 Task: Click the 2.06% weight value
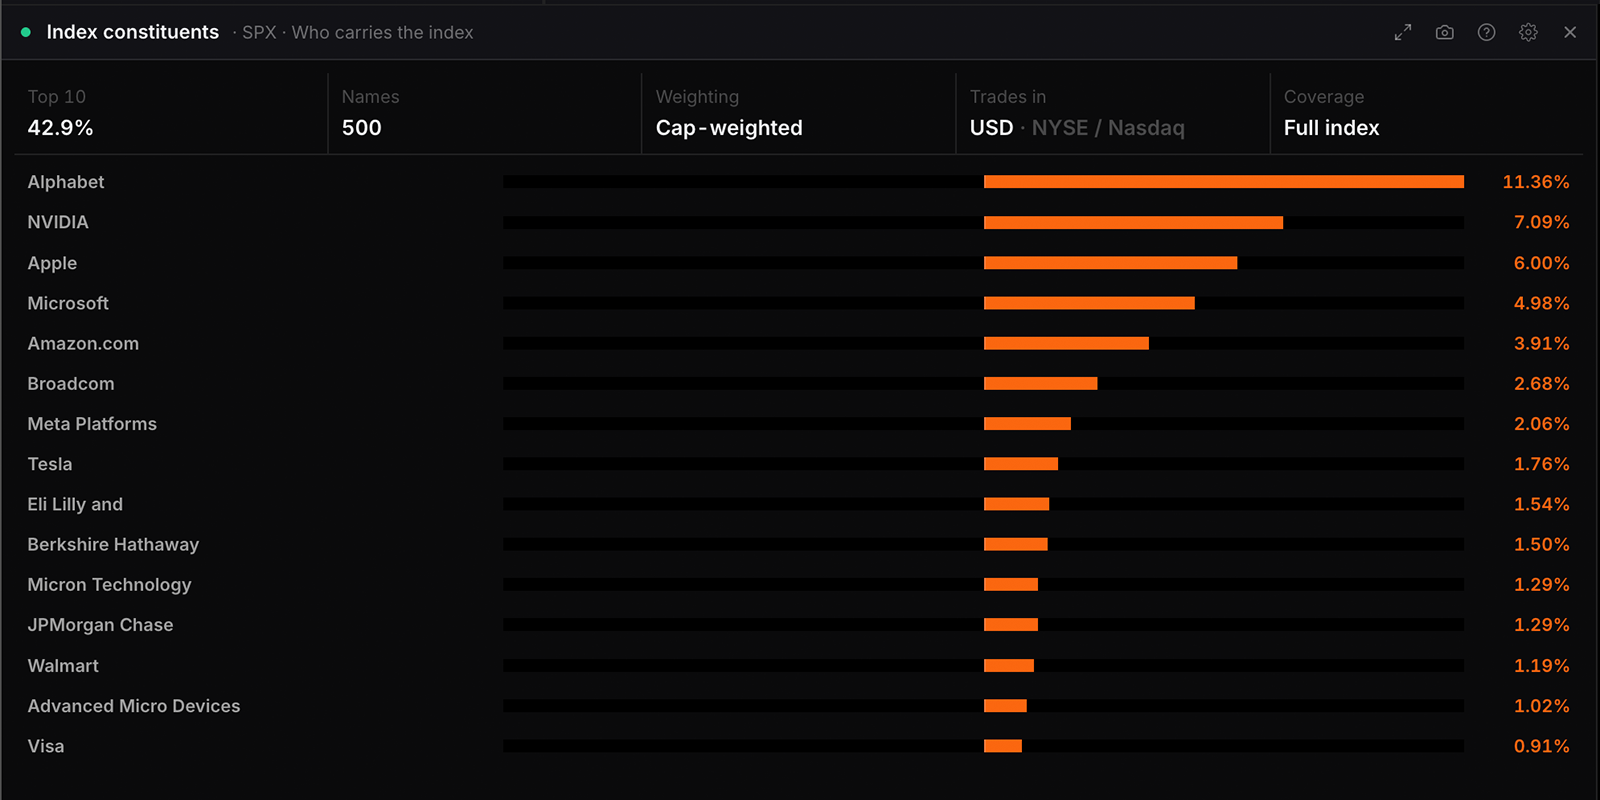tap(1541, 424)
